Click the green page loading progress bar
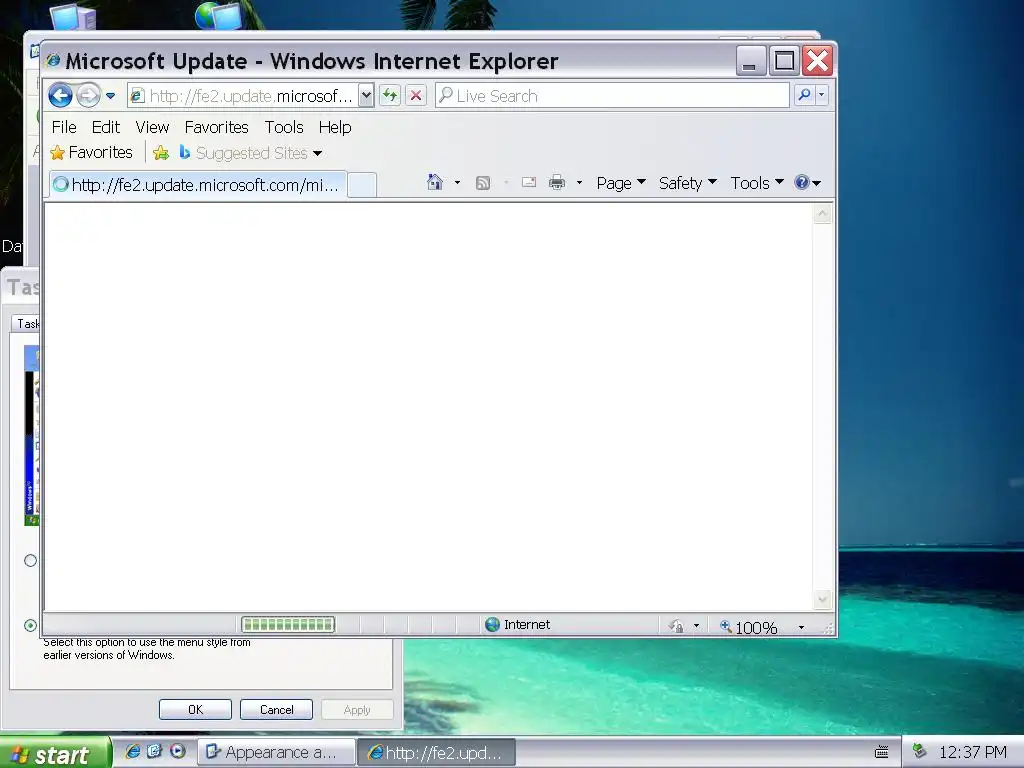Screen dimensions: 1024x768 288,625
